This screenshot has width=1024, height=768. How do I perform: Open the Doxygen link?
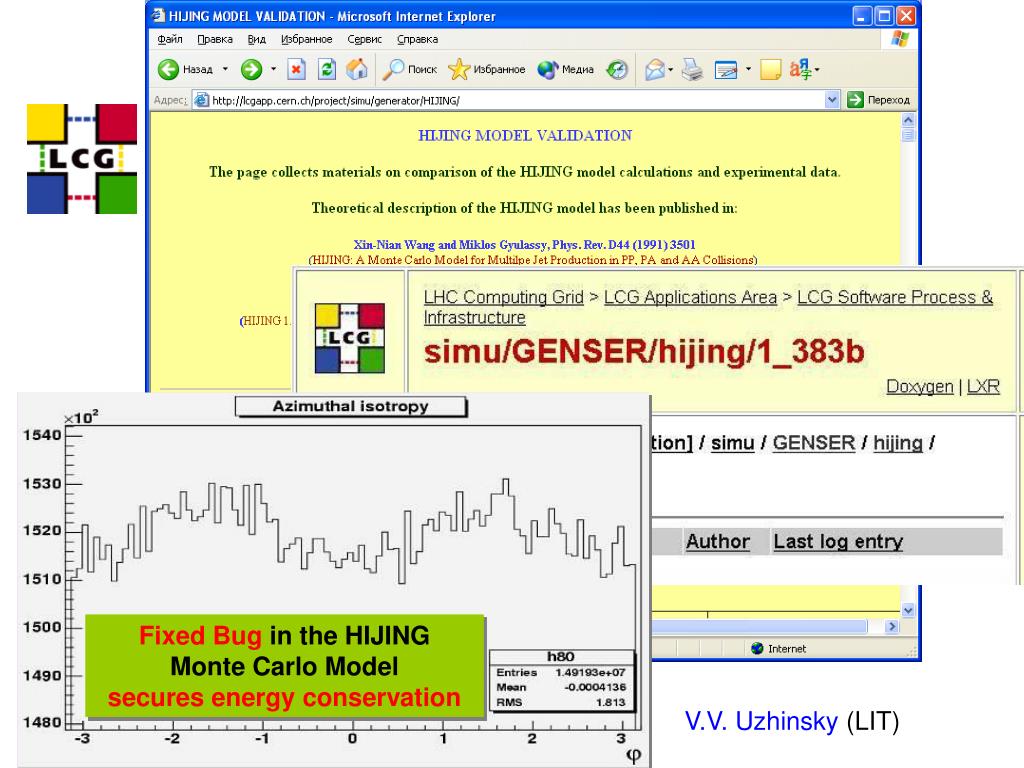pos(920,387)
